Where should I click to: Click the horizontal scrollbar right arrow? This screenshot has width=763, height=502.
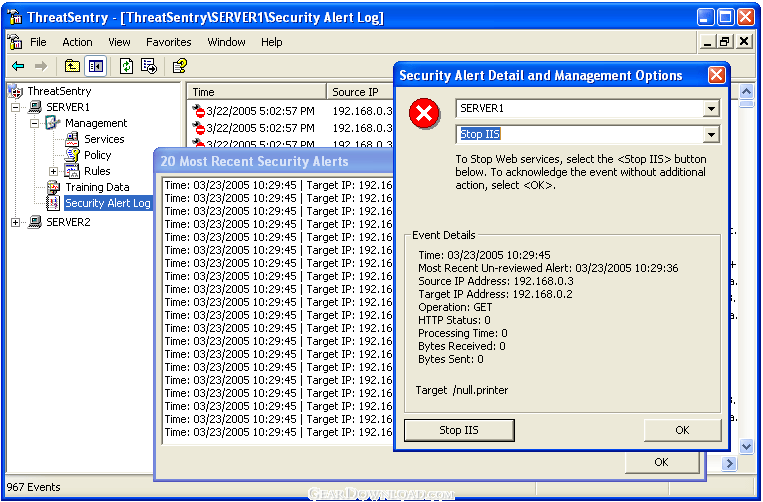pyautogui.click(x=729, y=464)
